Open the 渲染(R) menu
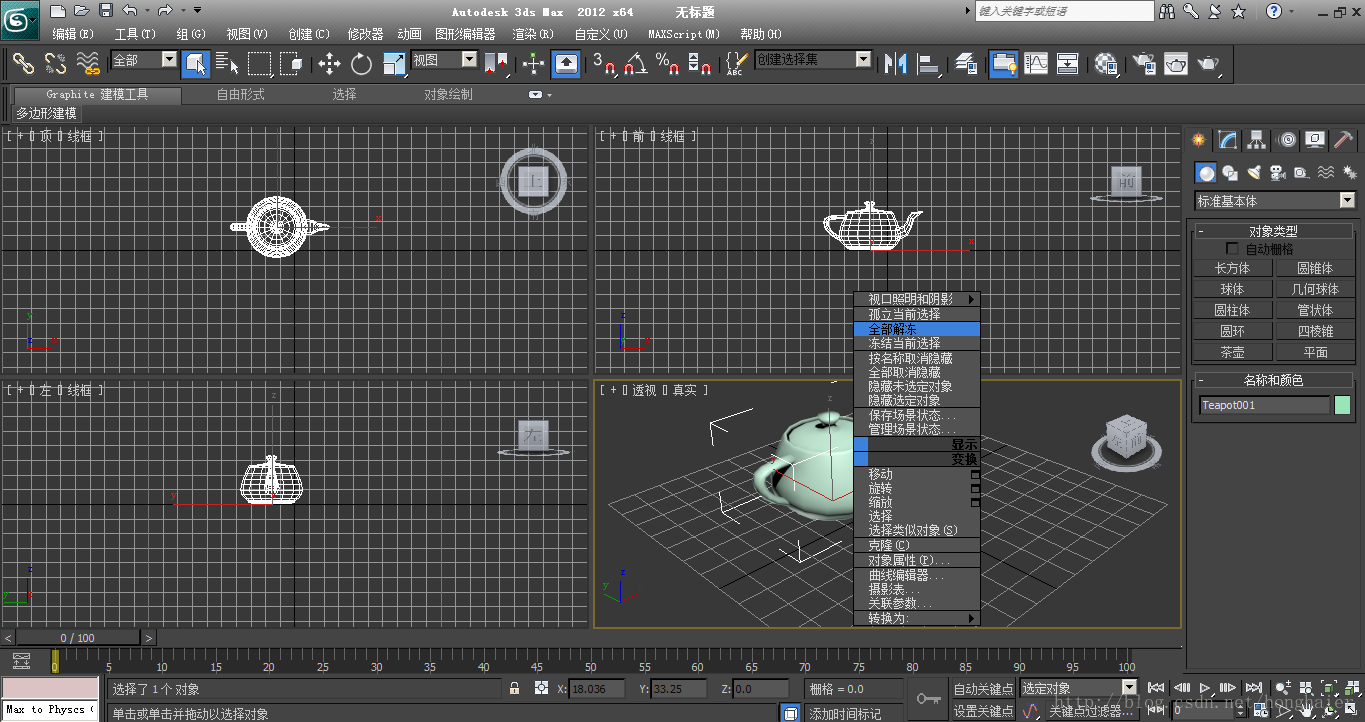This screenshot has width=1365, height=722. (x=532, y=34)
